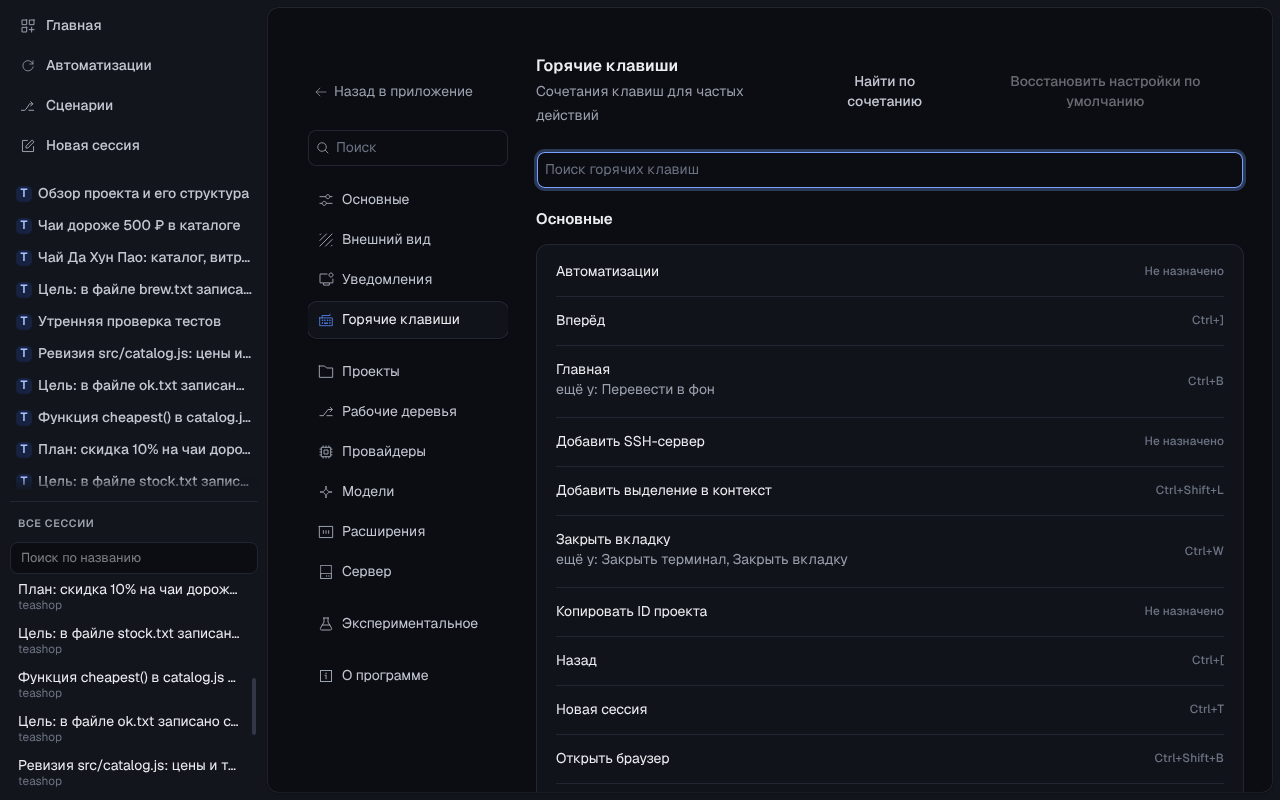
Task: Click the sessions list scrollbar thumb
Action: pyautogui.click(x=254, y=706)
